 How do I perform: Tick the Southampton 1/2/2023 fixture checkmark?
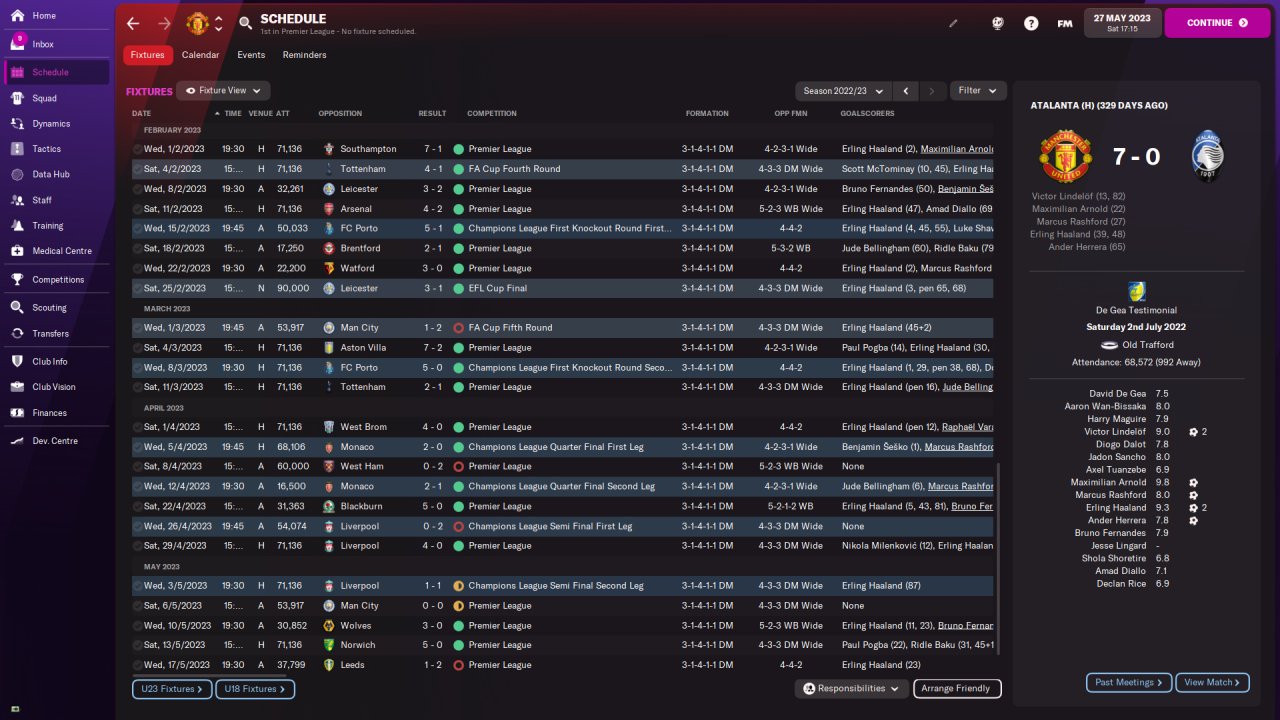[x=138, y=149]
